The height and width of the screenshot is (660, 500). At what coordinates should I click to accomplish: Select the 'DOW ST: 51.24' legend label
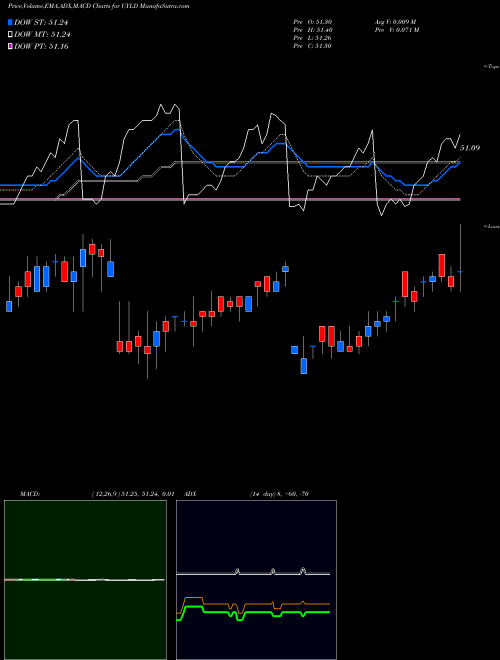(41, 22)
